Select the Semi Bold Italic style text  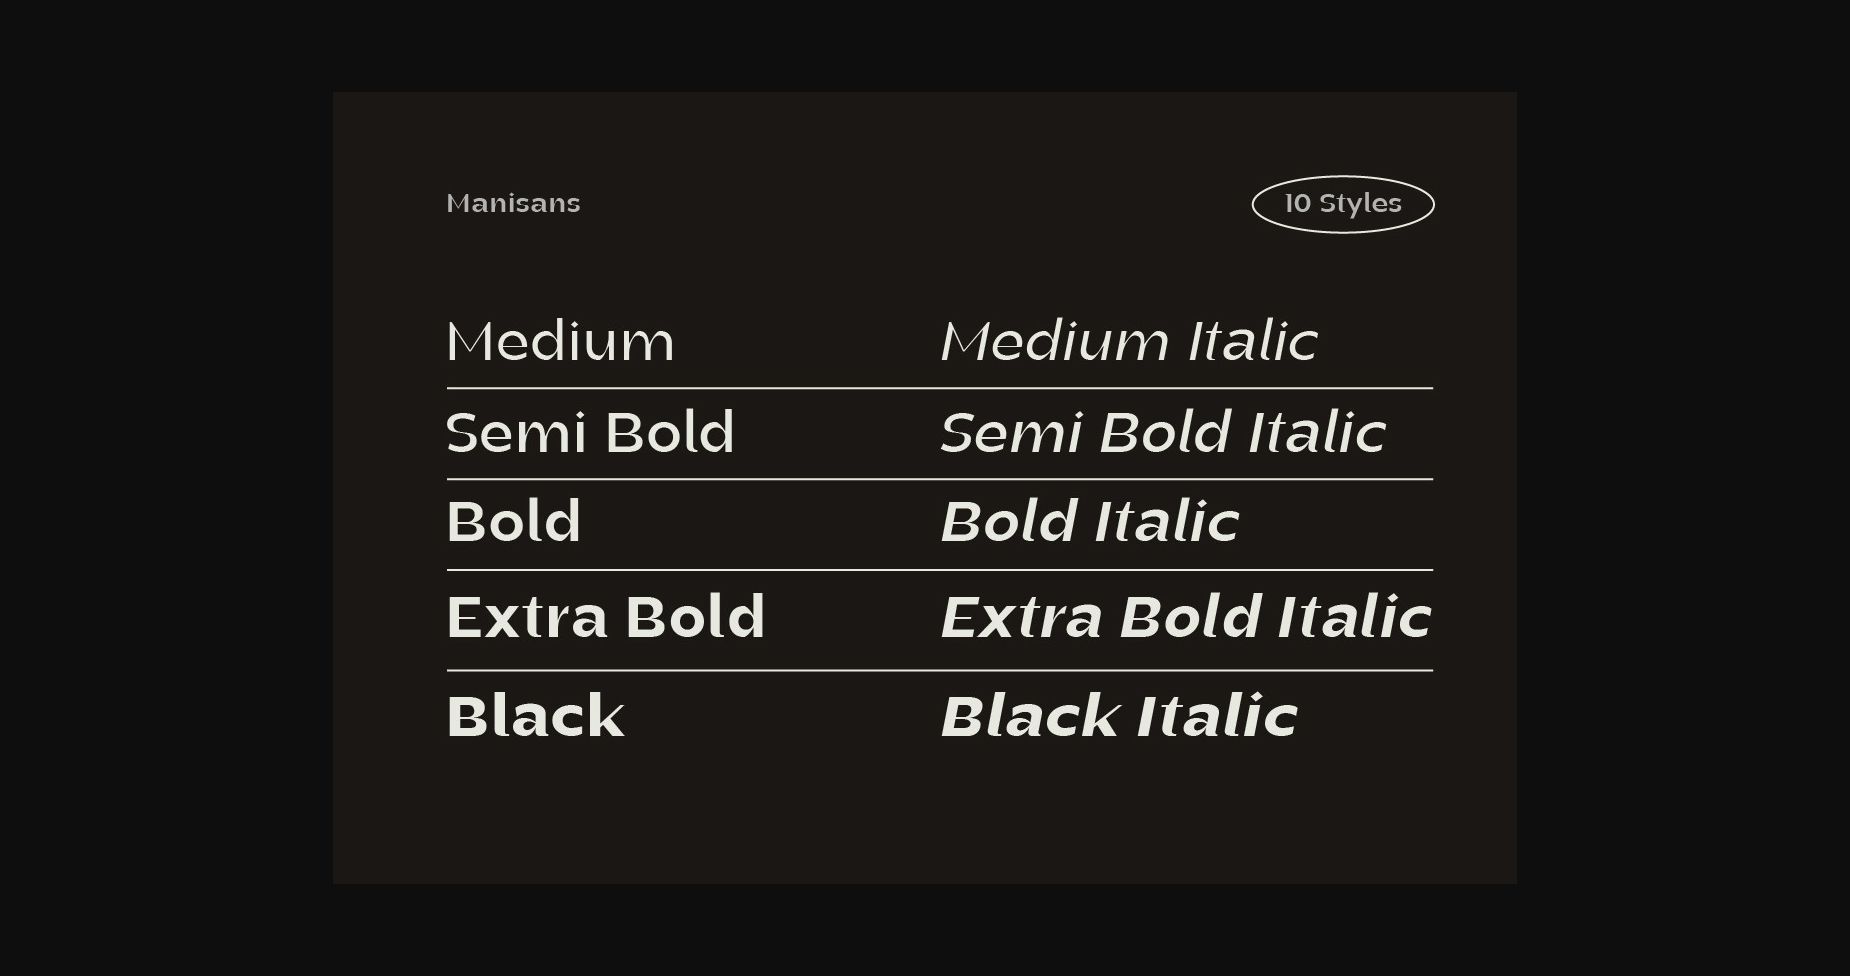pos(1163,432)
